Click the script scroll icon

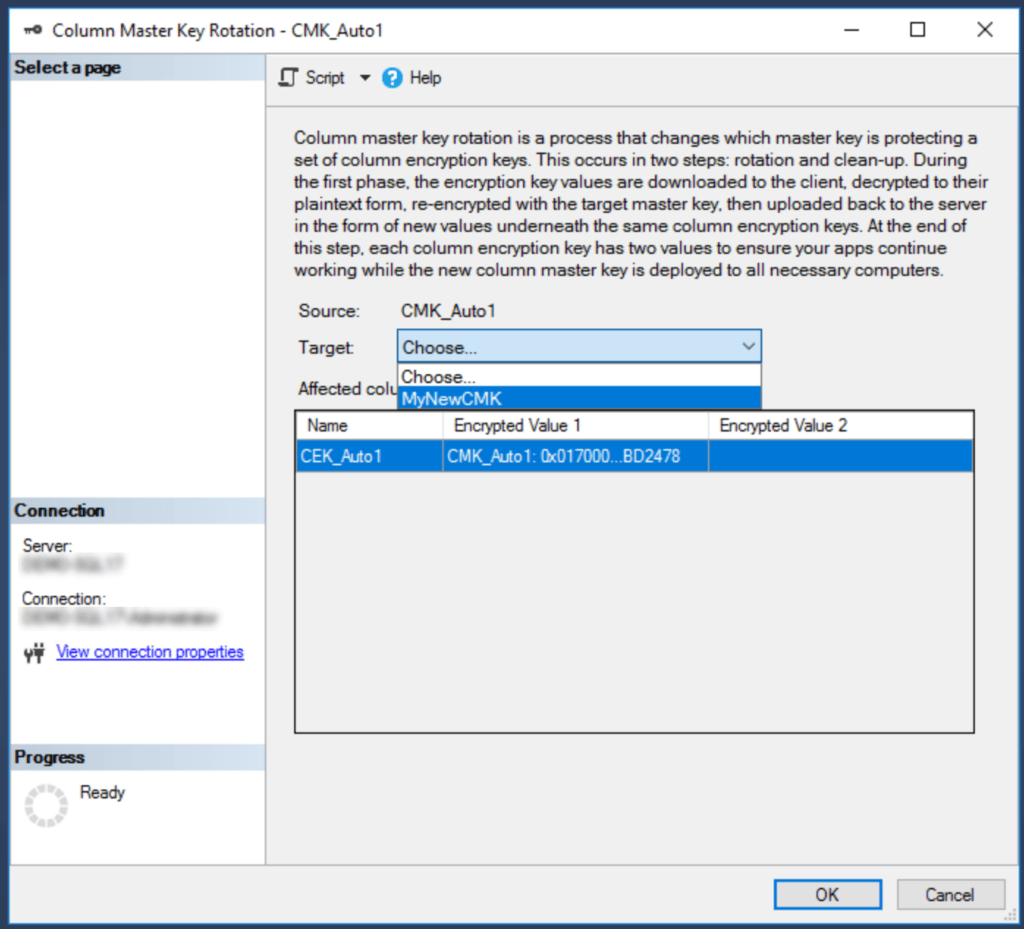pos(288,78)
